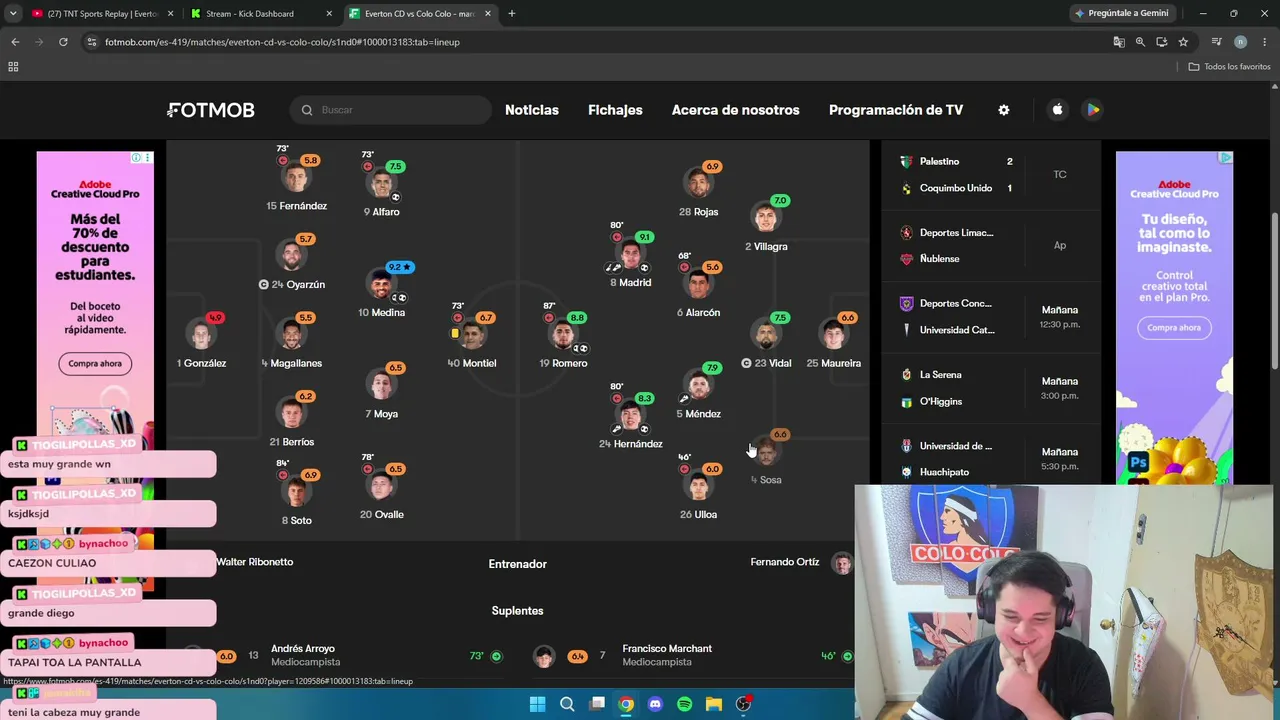Image resolution: width=1280 pixels, height=720 pixels.
Task: Select player 25 Maureira
Action: click(x=833, y=340)
